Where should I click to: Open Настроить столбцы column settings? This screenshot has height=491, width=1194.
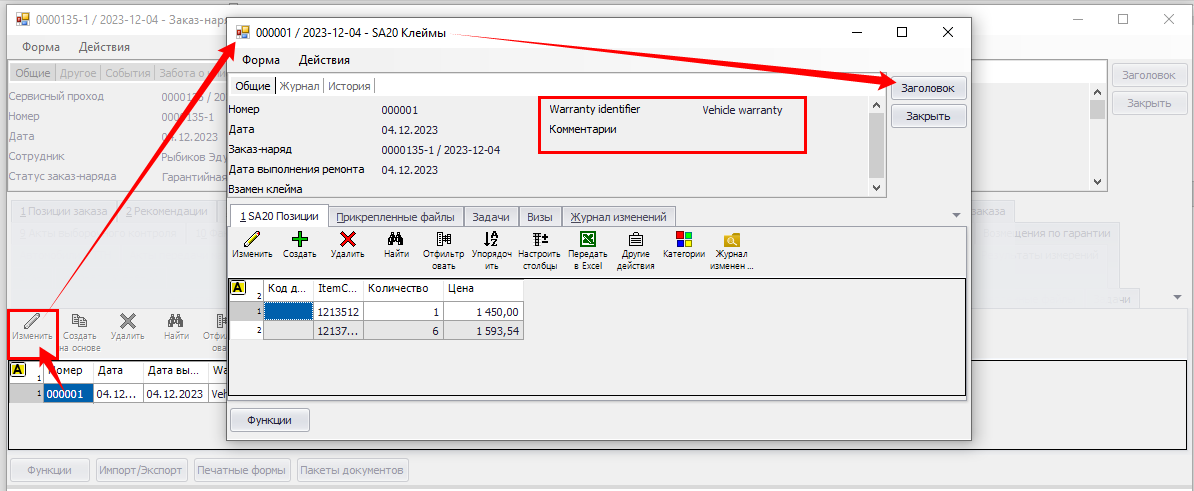540,239
